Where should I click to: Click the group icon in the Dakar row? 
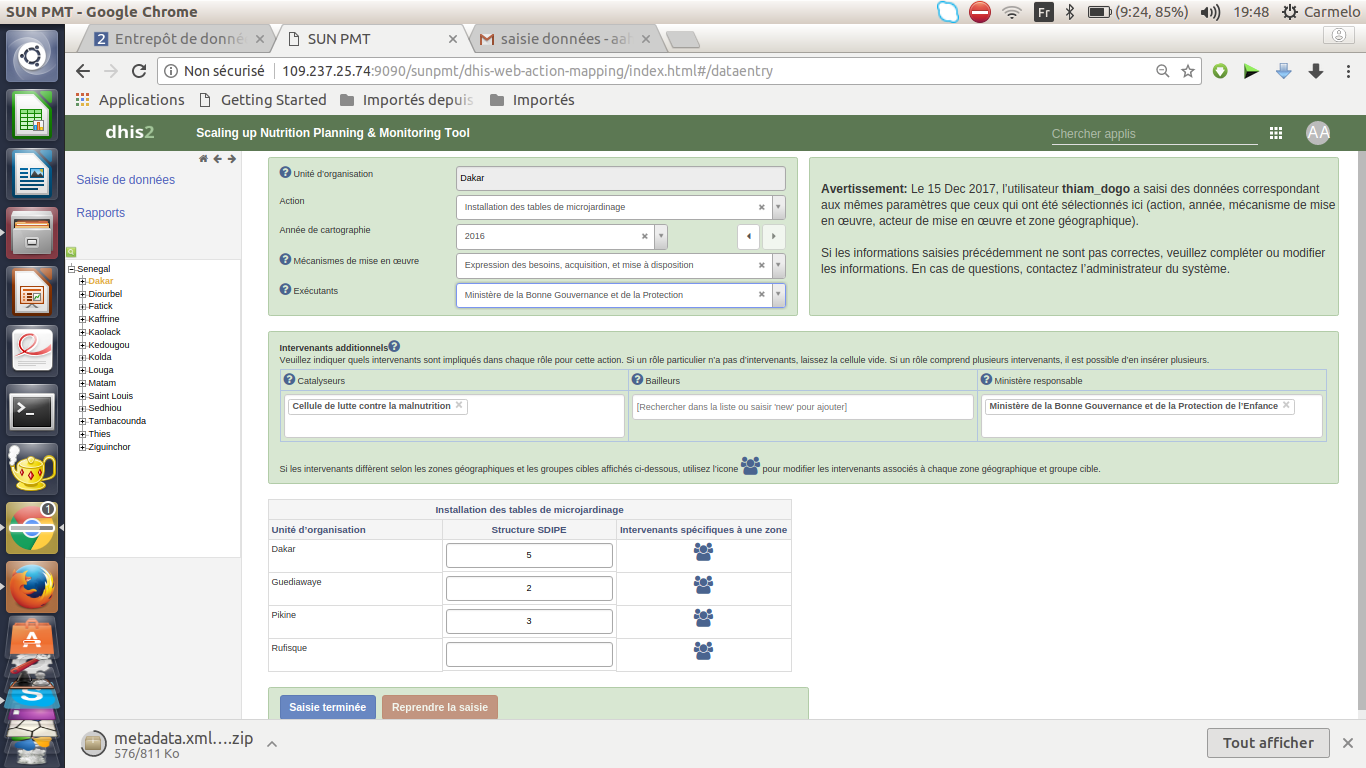click(703, 552)
